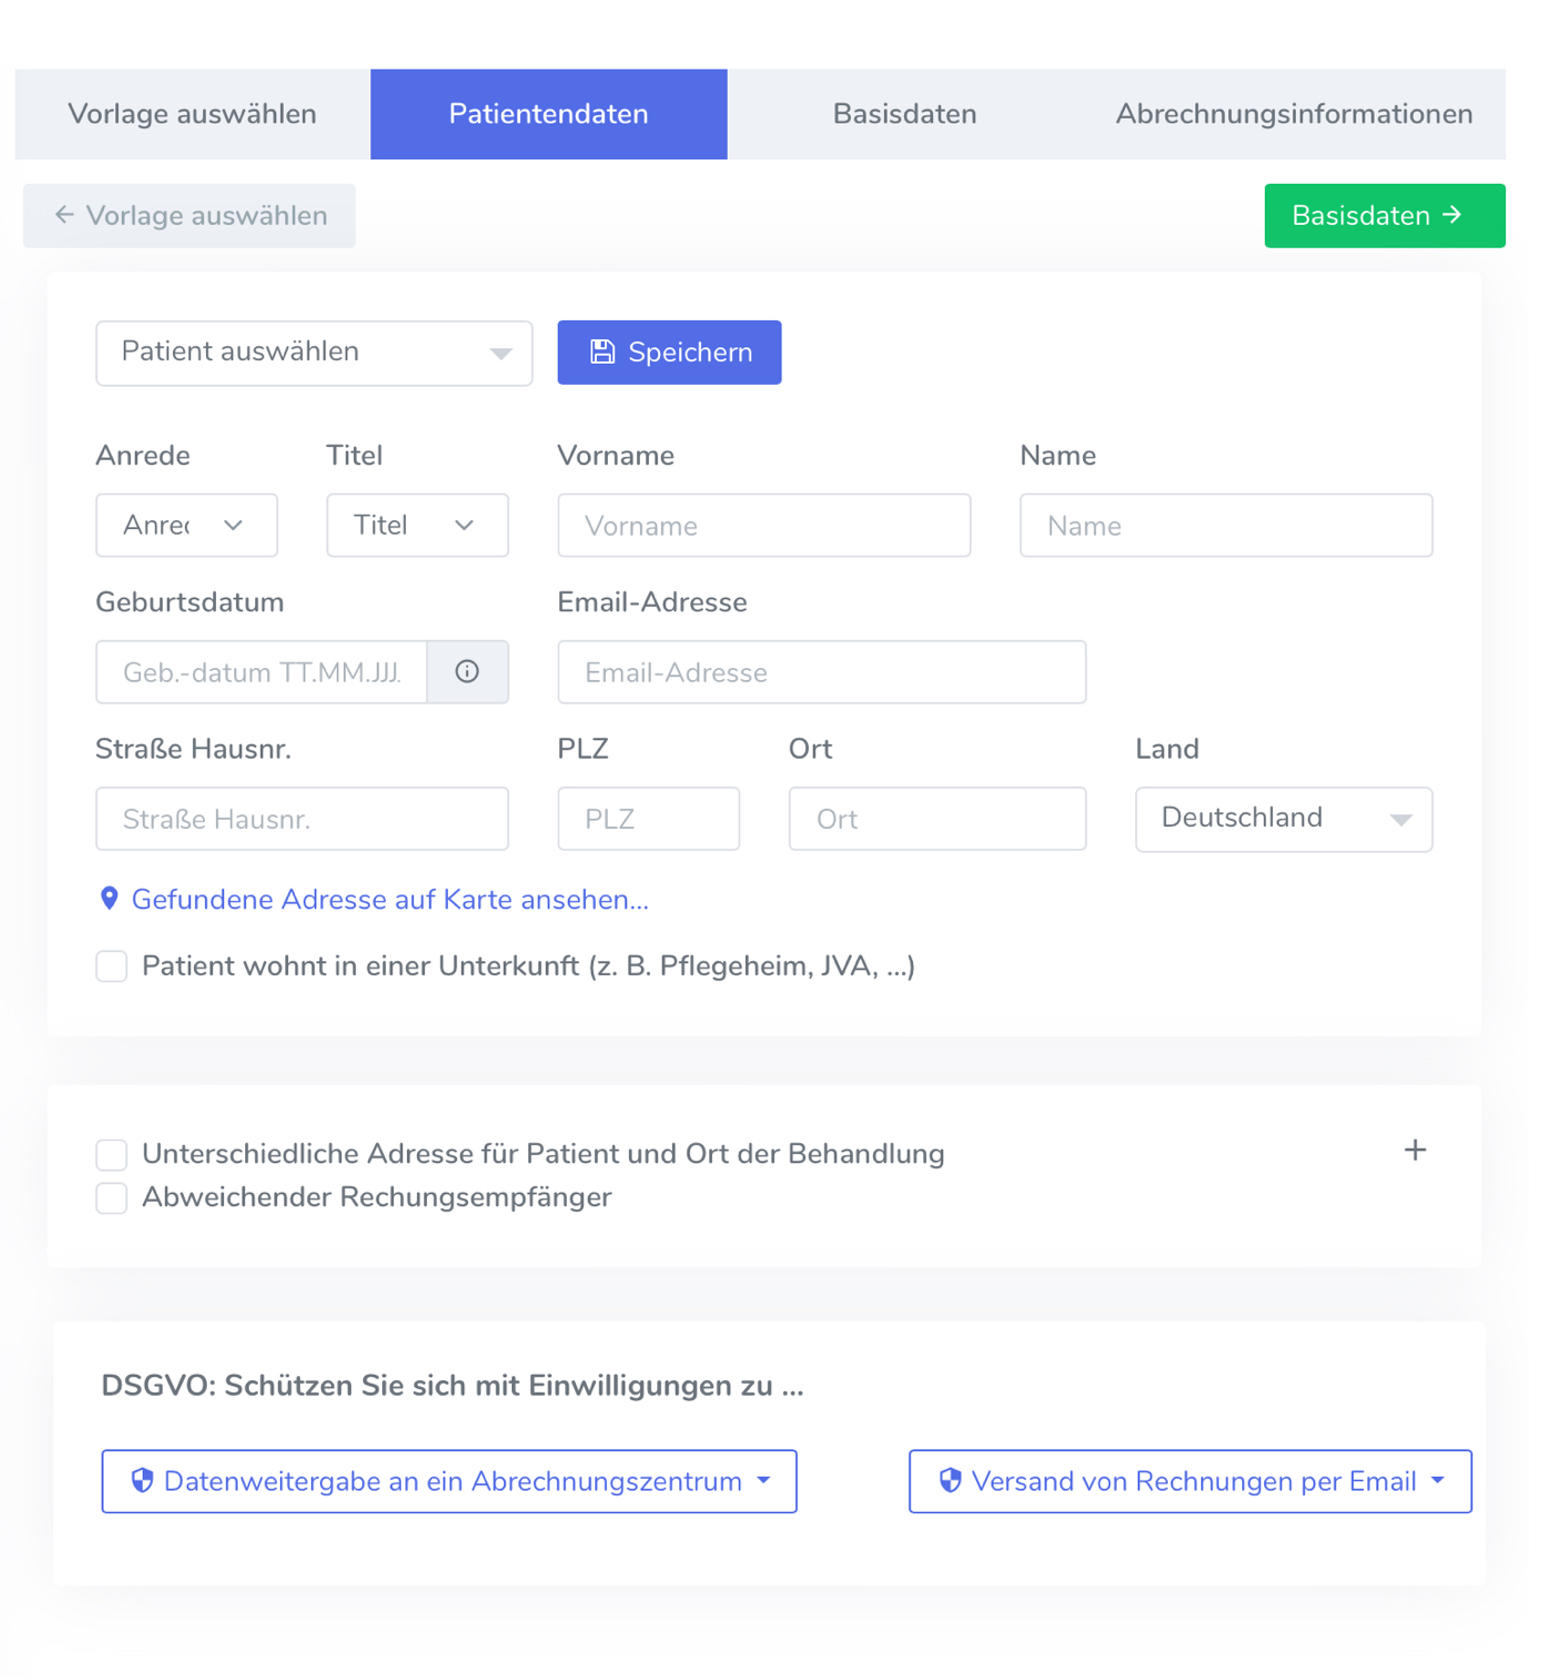
Task: Expand the Anrede dropdown
Action: click(187, 525)
